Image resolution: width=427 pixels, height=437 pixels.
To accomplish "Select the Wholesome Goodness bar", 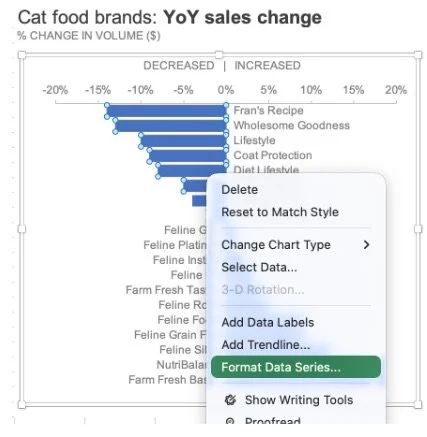I will [171, 126].
